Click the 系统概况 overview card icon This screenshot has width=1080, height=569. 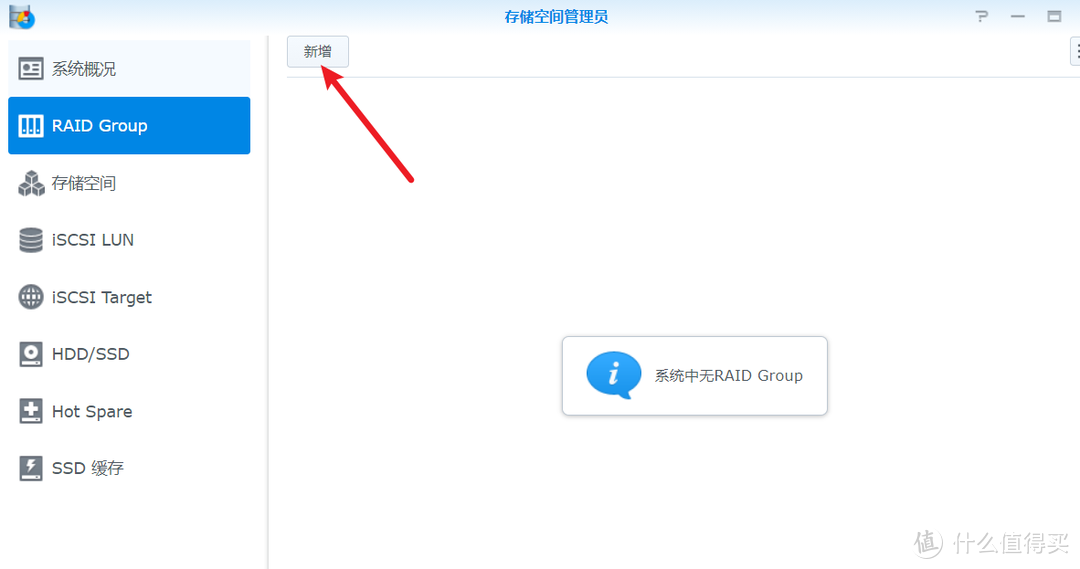[x=31, y=69]
